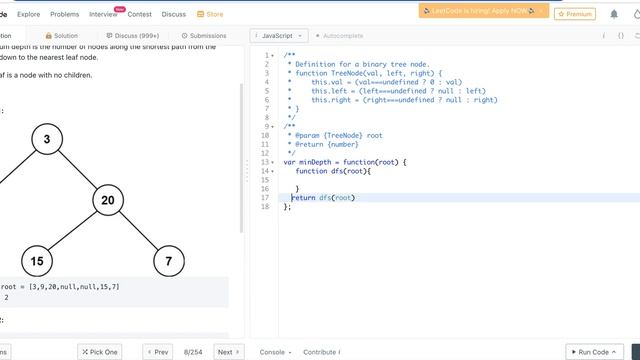Viewport: 640px width, 360px height.
Task: Click the Submissions clock icon
Action: [184, 36]
